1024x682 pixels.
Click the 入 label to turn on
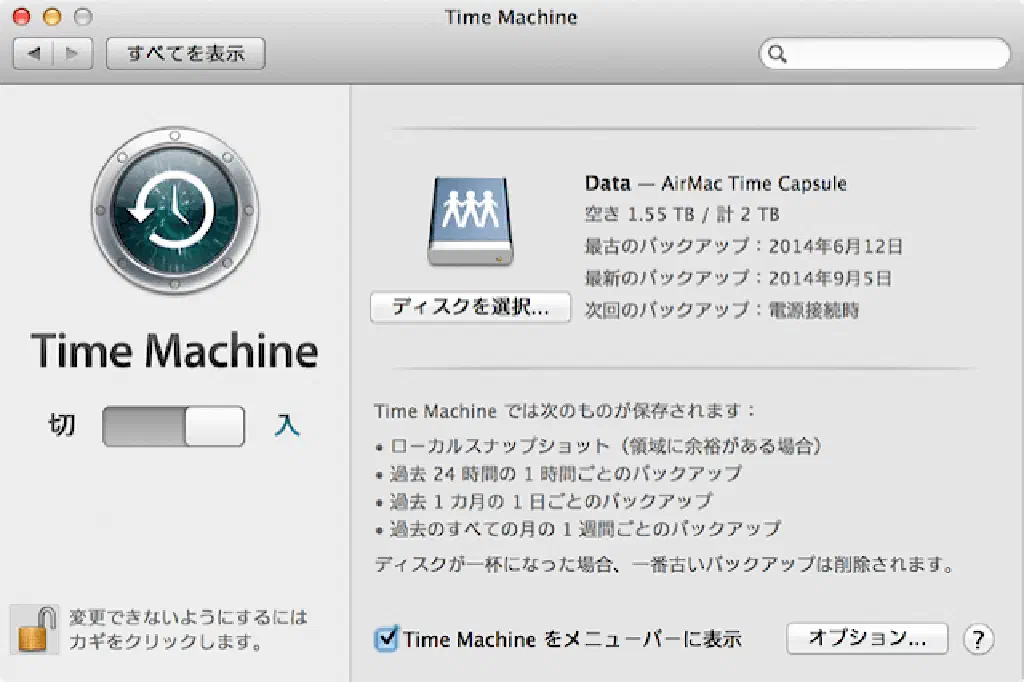pos(287,426)
